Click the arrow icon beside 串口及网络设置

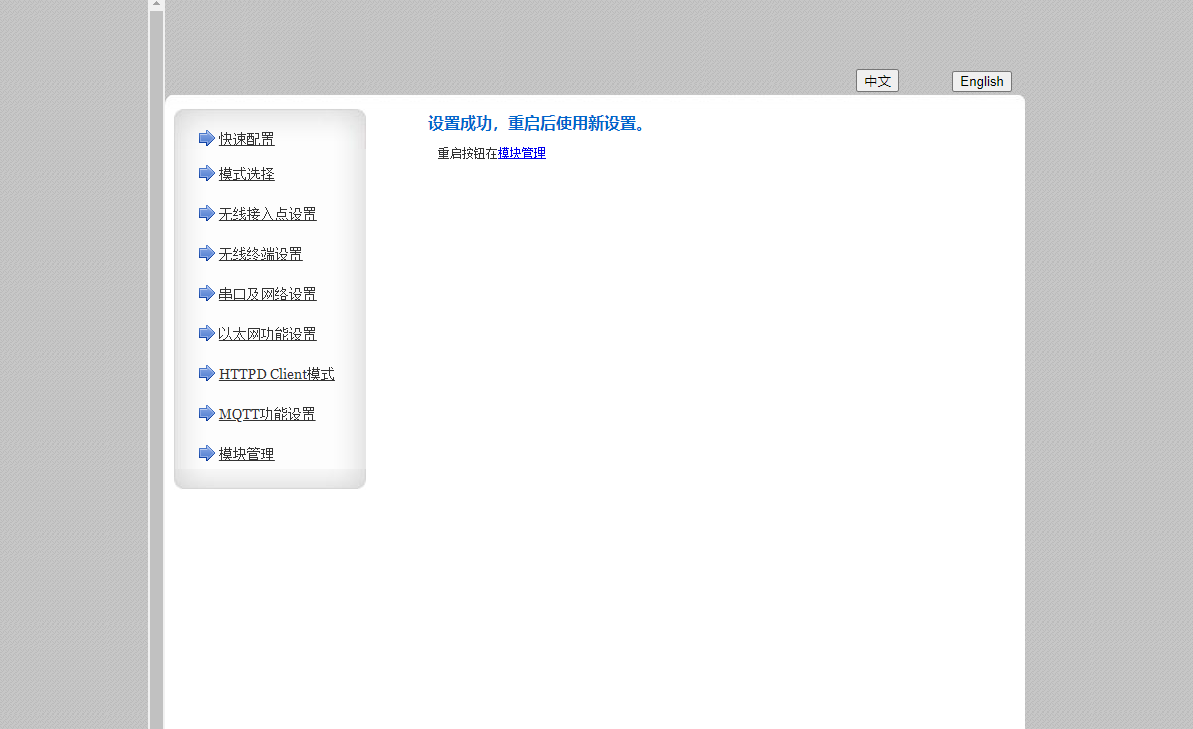pyautogui.click(x=207, y=293)
